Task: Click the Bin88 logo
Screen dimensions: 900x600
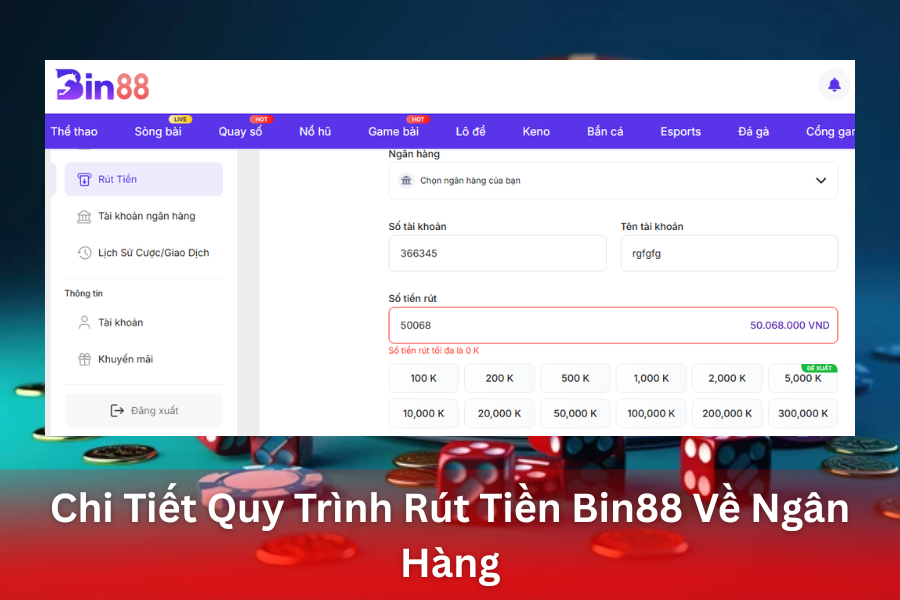Action: [x=102, y=85]
